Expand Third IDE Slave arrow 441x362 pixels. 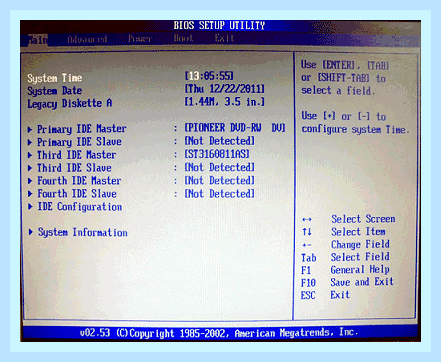(x=30, y=168)
